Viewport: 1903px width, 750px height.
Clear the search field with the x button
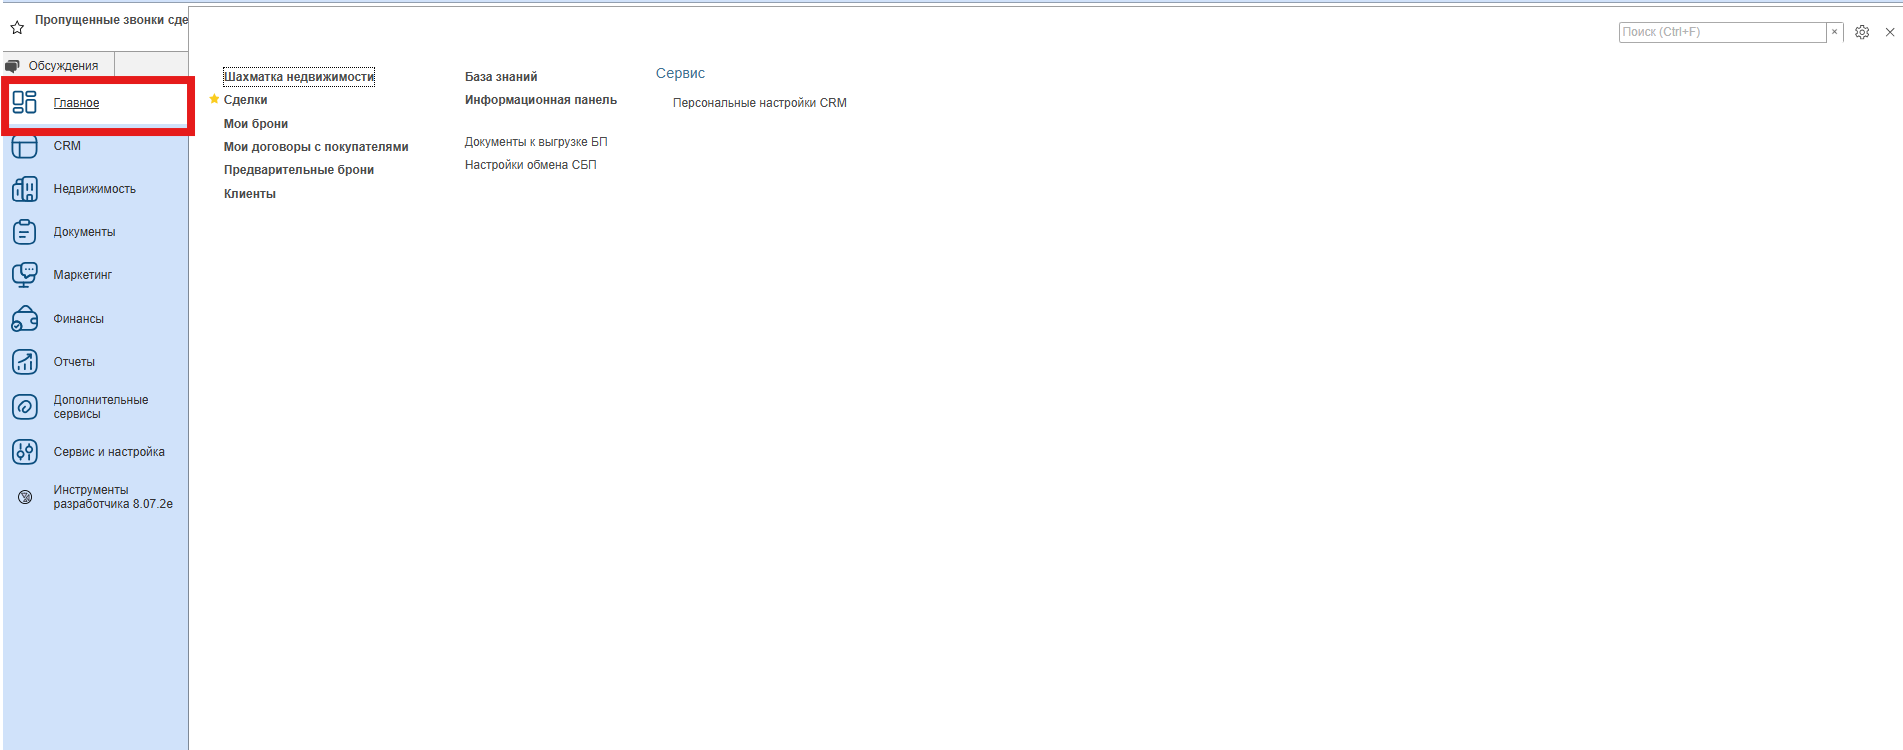(x=1834, y=32)
